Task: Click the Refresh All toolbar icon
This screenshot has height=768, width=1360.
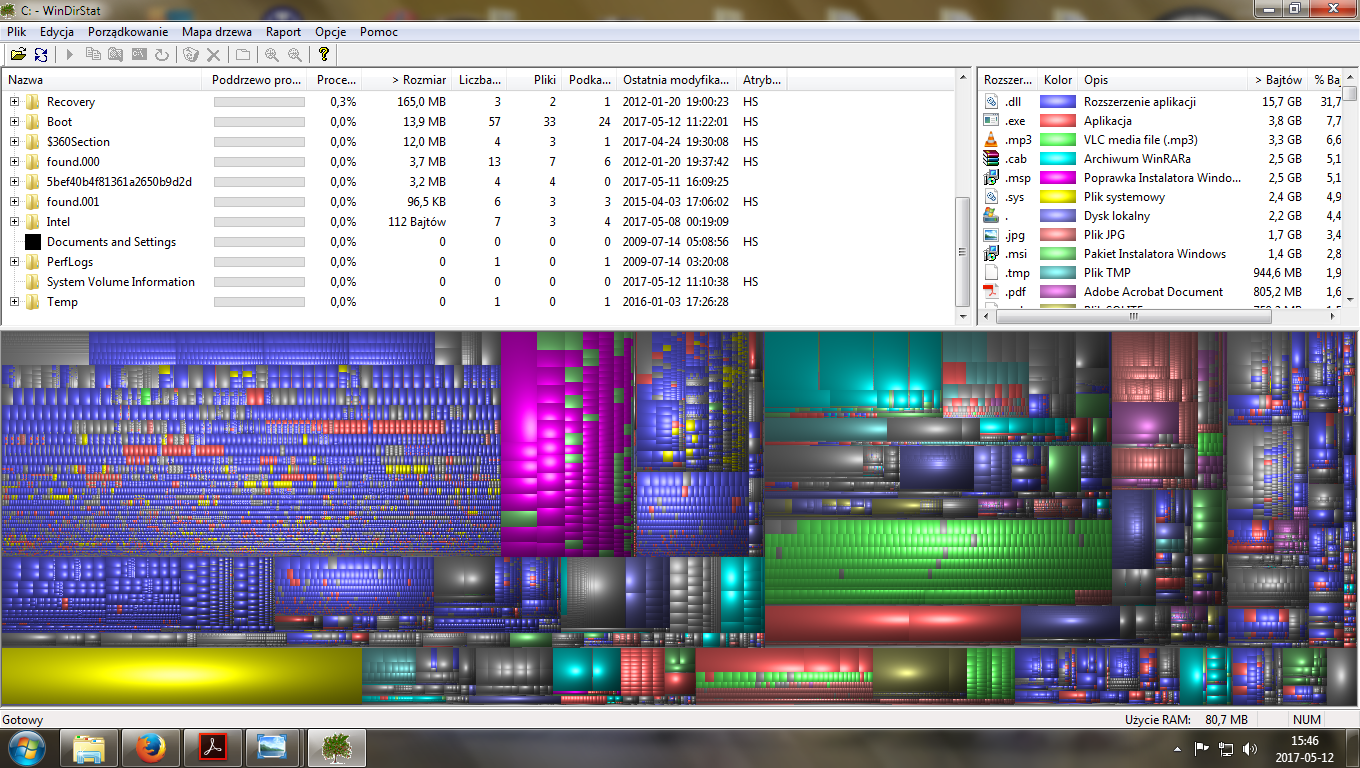Action: pyautogui.click(x=41, y=55)
